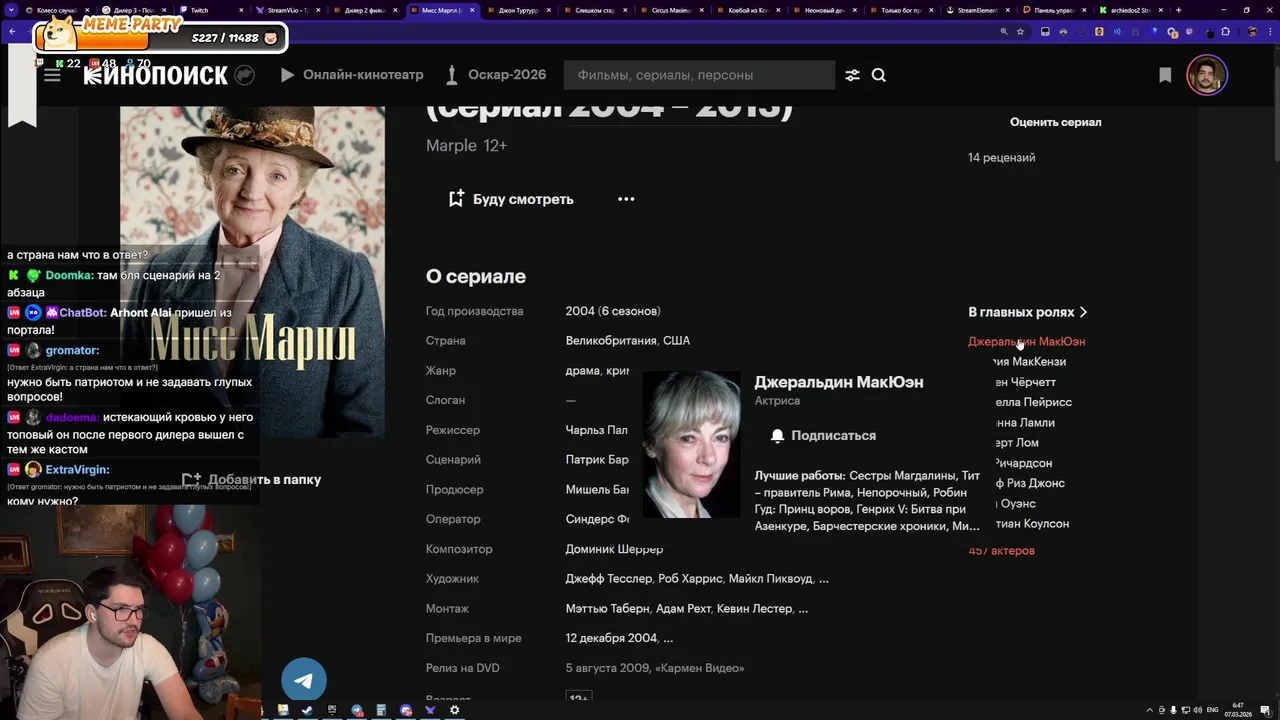Open the browser extensions puzzle icon

(x=1225, y=31)
